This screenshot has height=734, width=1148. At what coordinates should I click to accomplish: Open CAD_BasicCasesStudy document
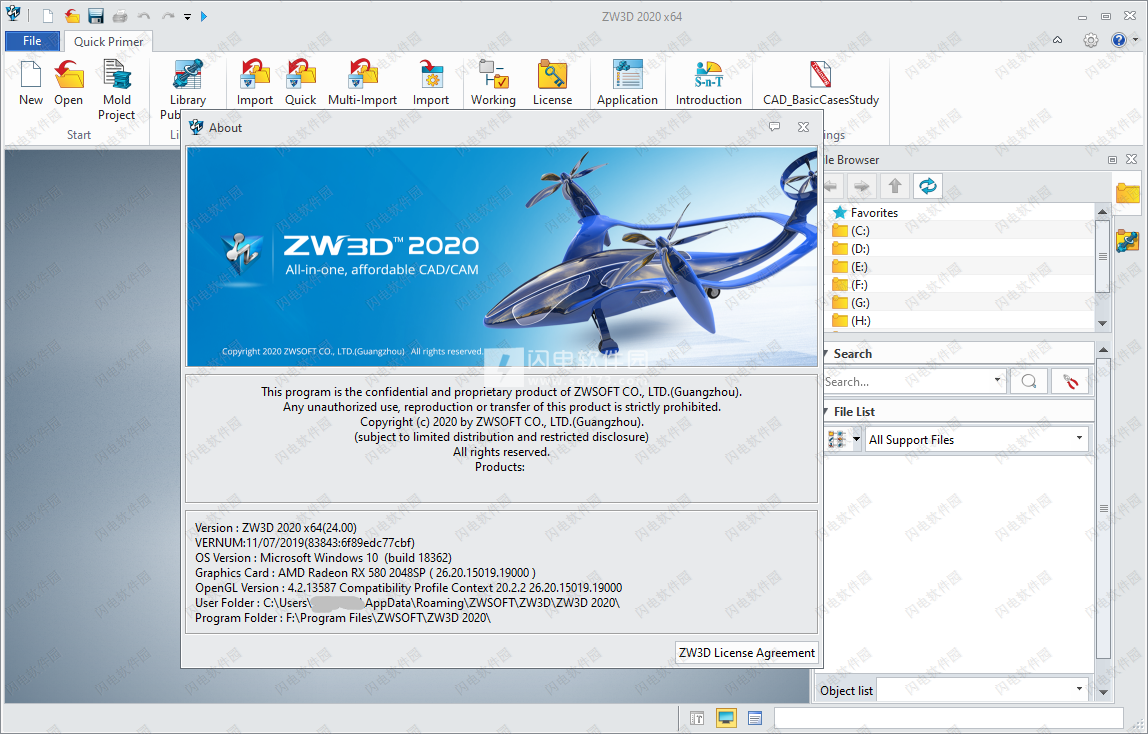tap(821, 76)
